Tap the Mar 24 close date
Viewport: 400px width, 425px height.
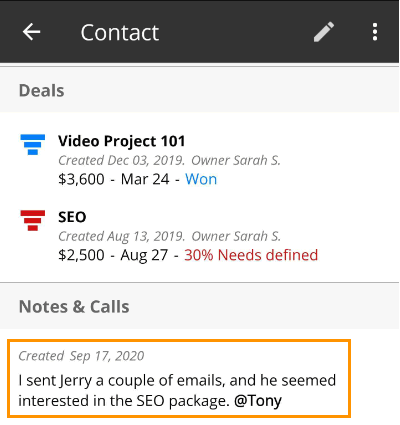pyautogui.click(x=145, y=179)
